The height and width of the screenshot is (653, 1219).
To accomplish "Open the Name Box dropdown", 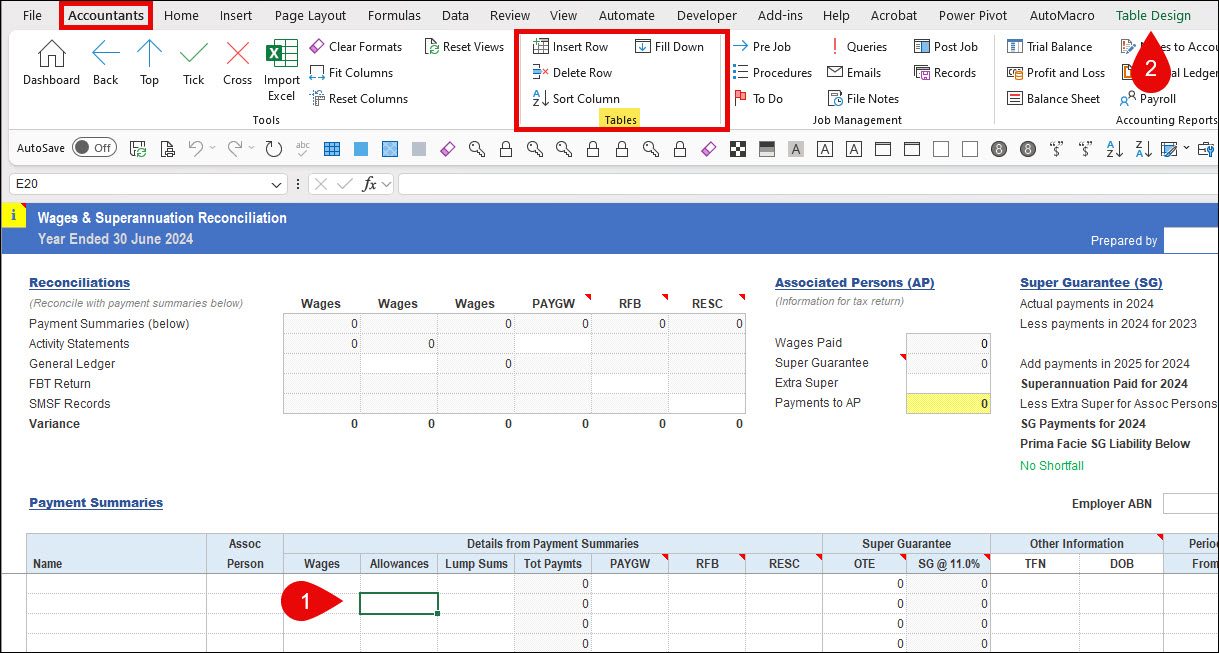I will (277, 185).
